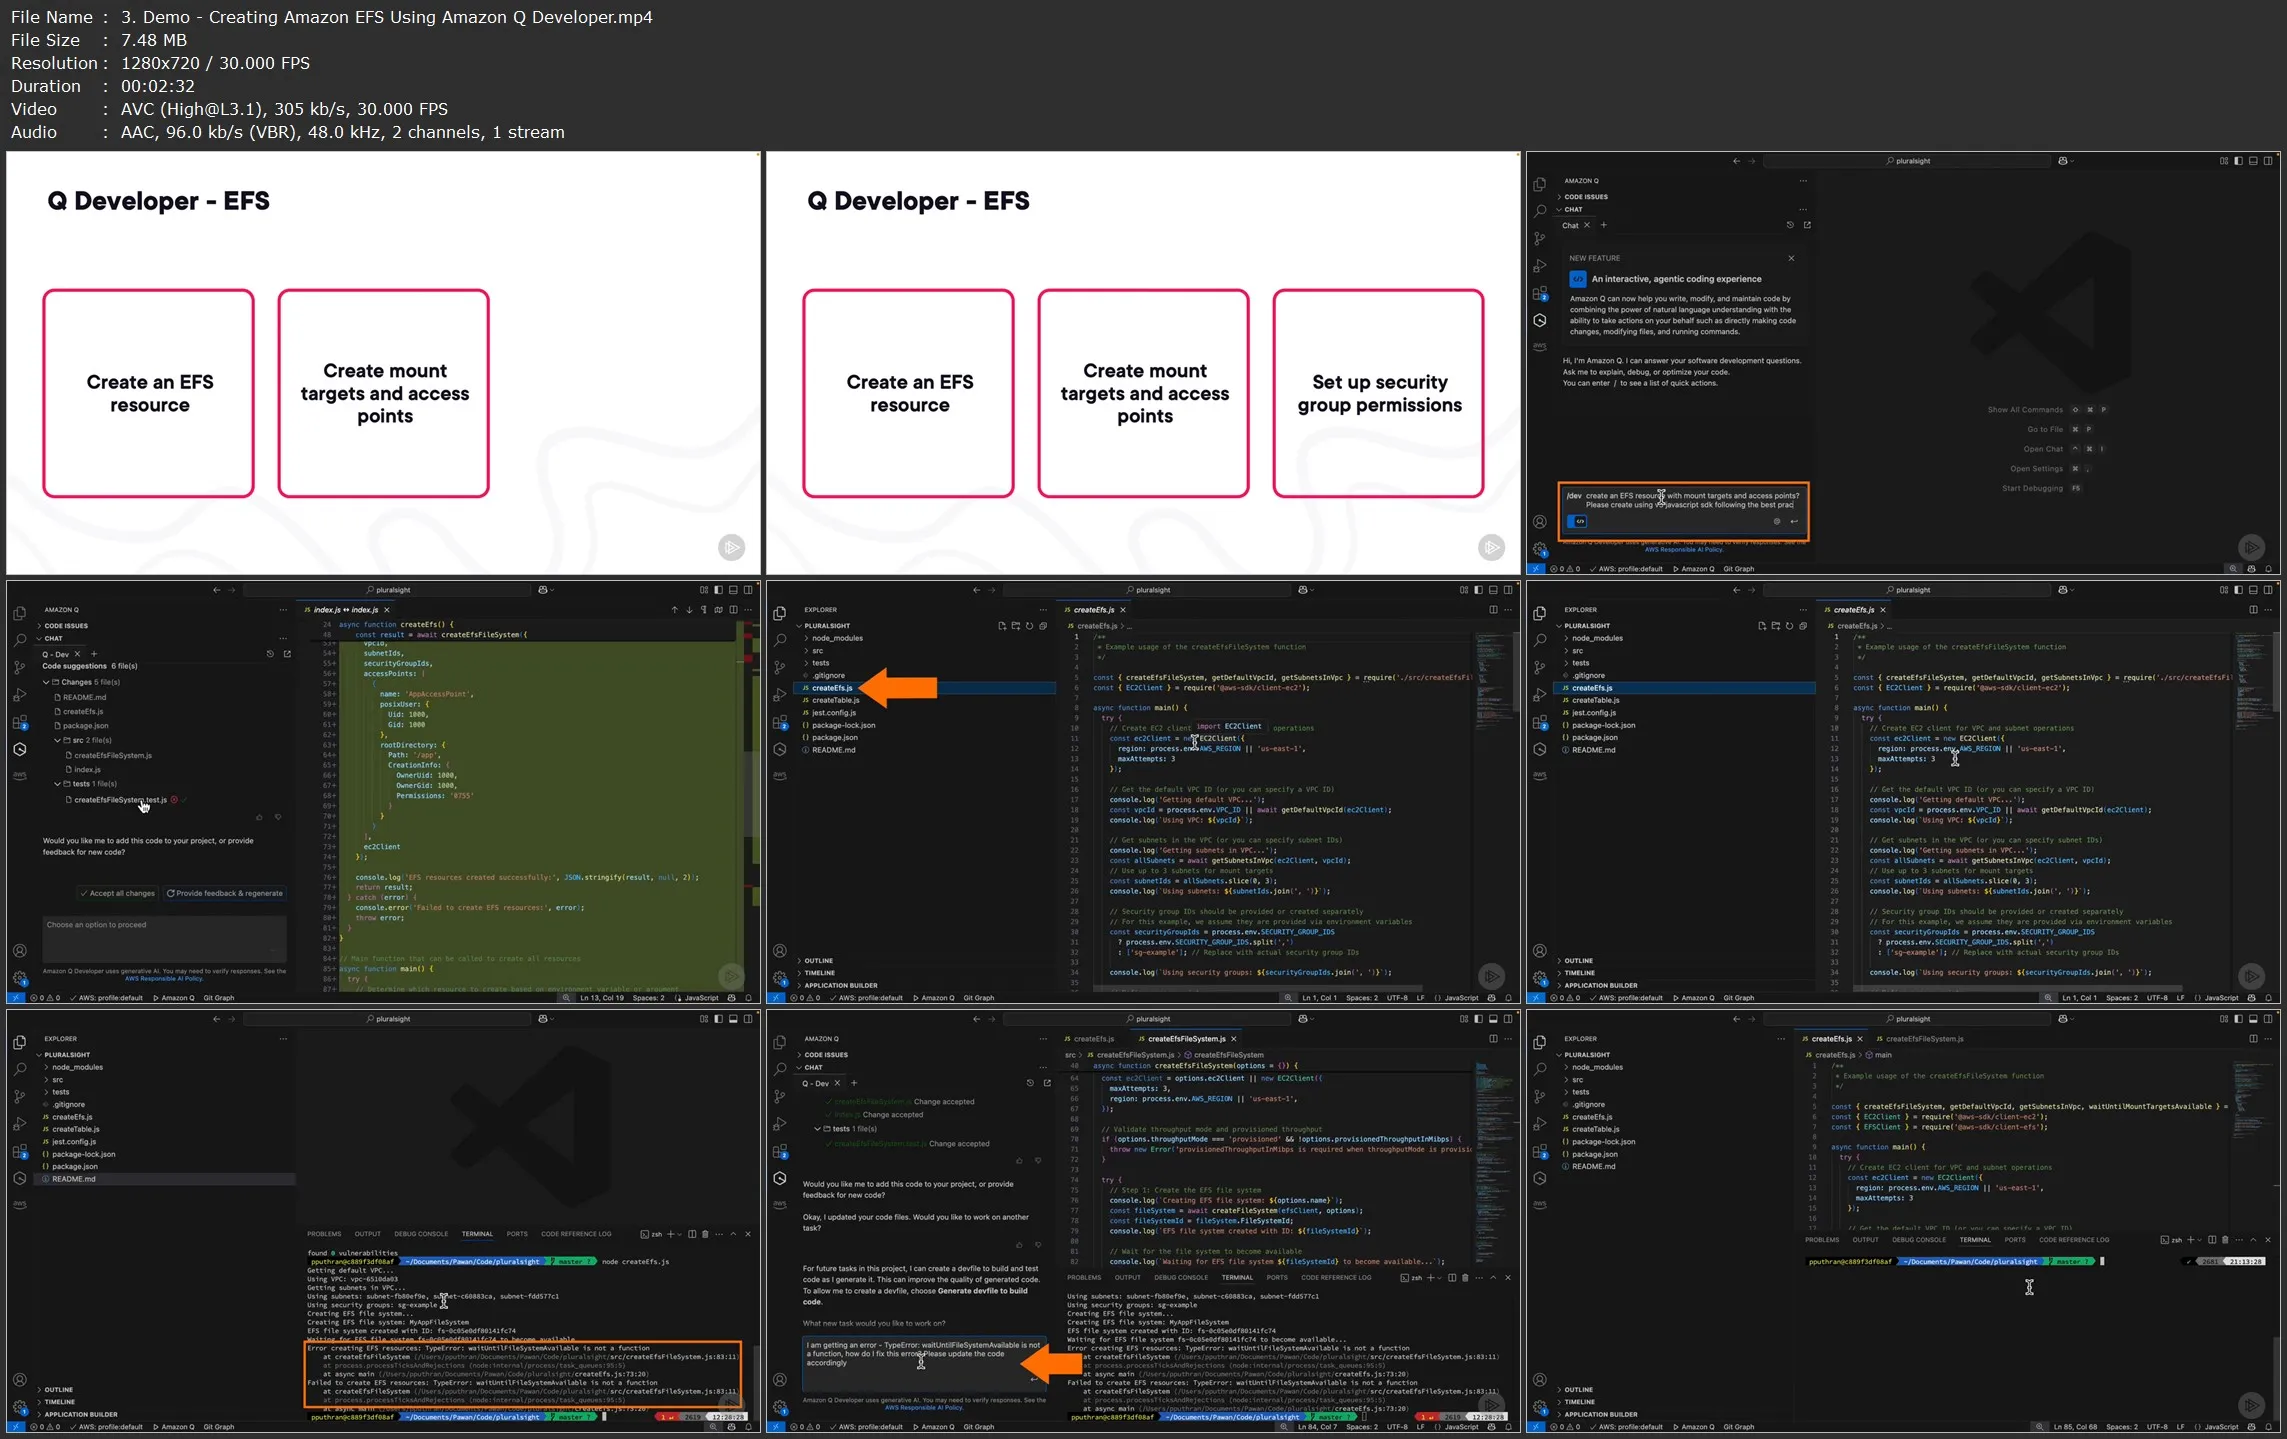The height and width of the screenshot is (1439, 2287).
Task: Click red reject icon beside createEfsFileSystem.test.js
Action: [174, 799]
